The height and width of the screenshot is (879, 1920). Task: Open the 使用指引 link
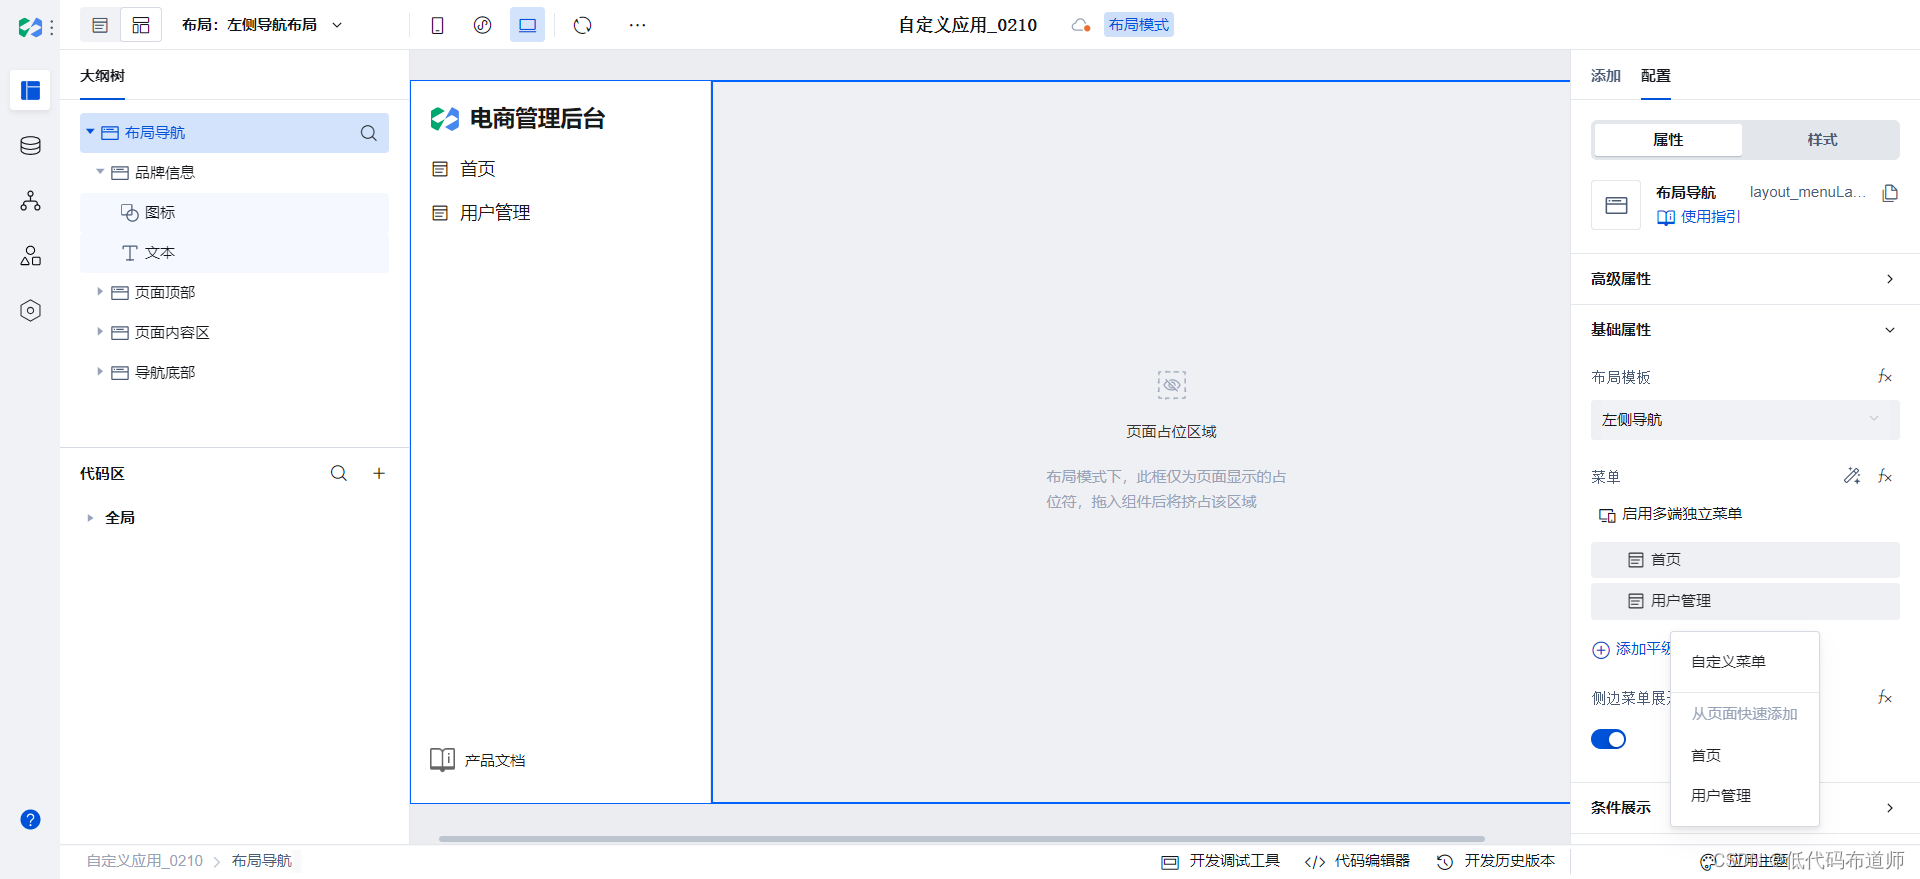pyautogui.click(x=1699, y=217)
